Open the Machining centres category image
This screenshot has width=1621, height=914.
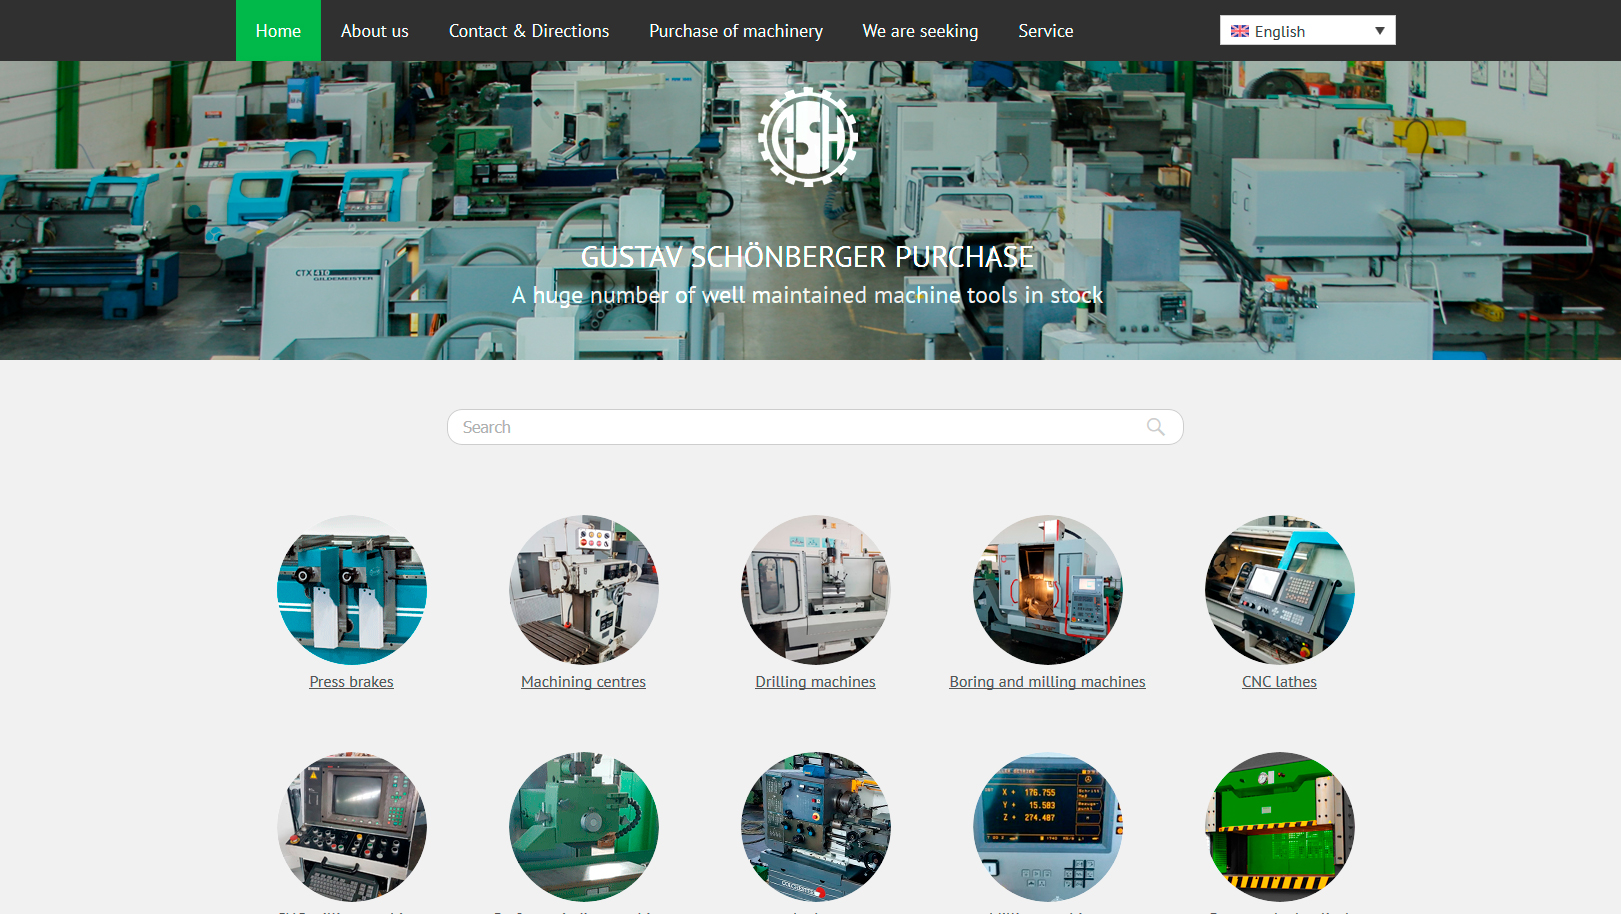pyautogui.click(x=584, y=590)
